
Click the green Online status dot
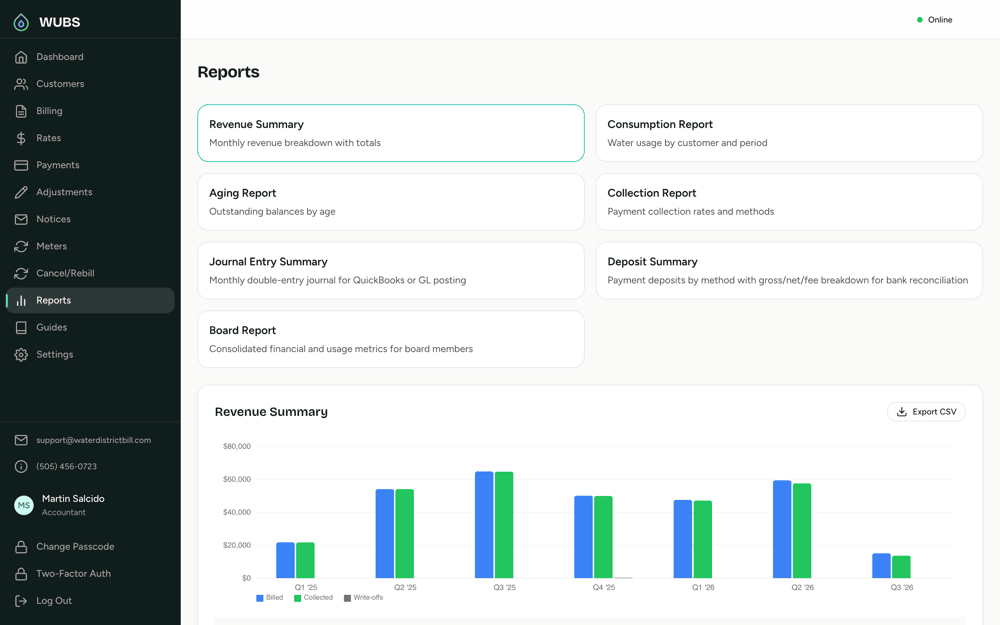(920, 20)
